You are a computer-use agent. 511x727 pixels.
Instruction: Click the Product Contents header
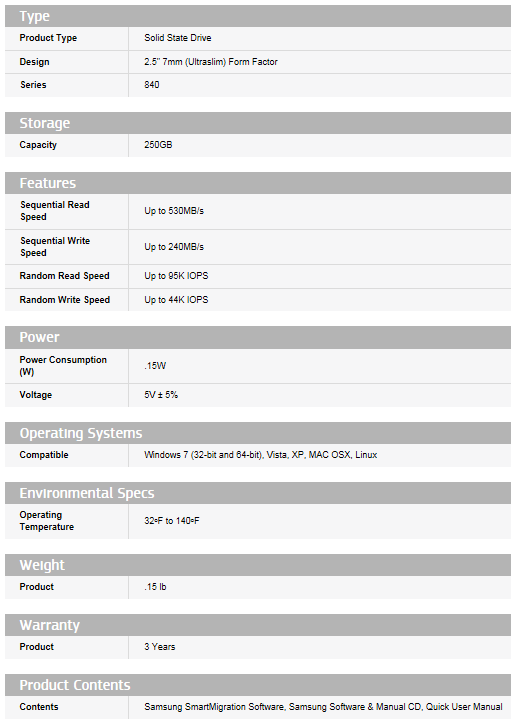(258, 685)
